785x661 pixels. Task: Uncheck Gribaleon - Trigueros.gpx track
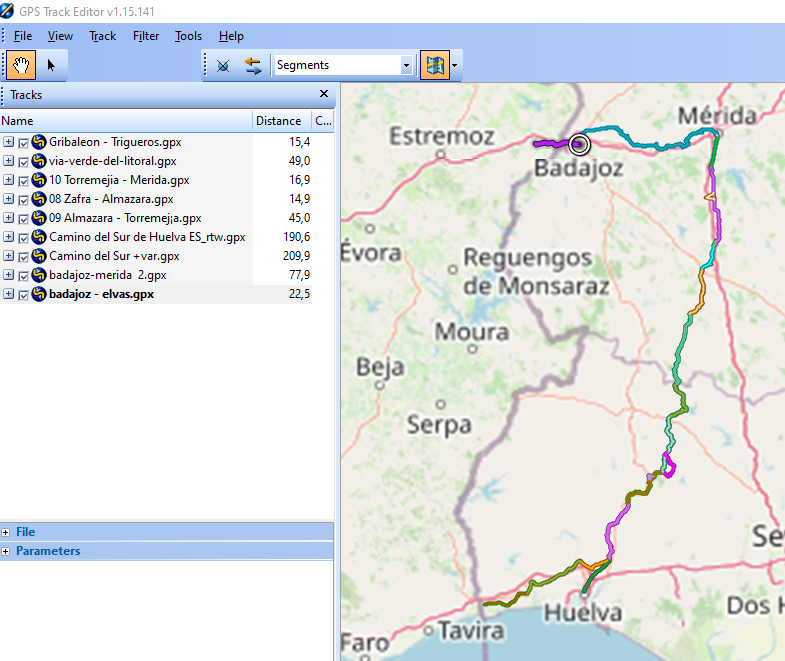click(23, 143)
